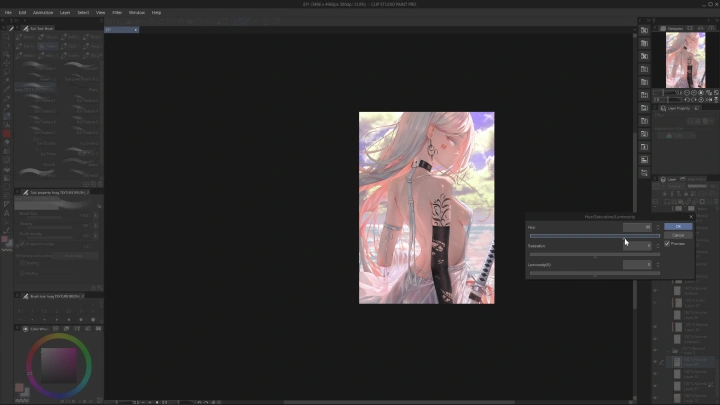
Task: Open the Expression color dropdown
Action: (x=676, y=136)
